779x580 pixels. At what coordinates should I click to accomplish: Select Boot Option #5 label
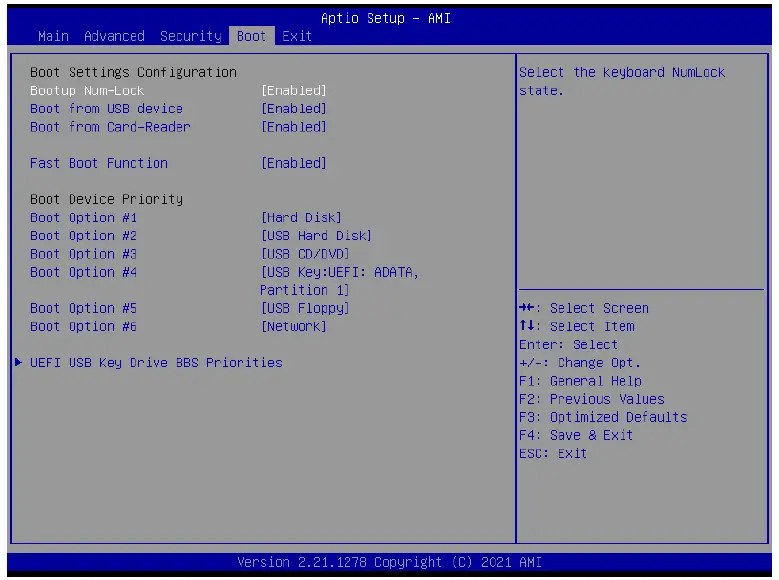tap(83, 309)
